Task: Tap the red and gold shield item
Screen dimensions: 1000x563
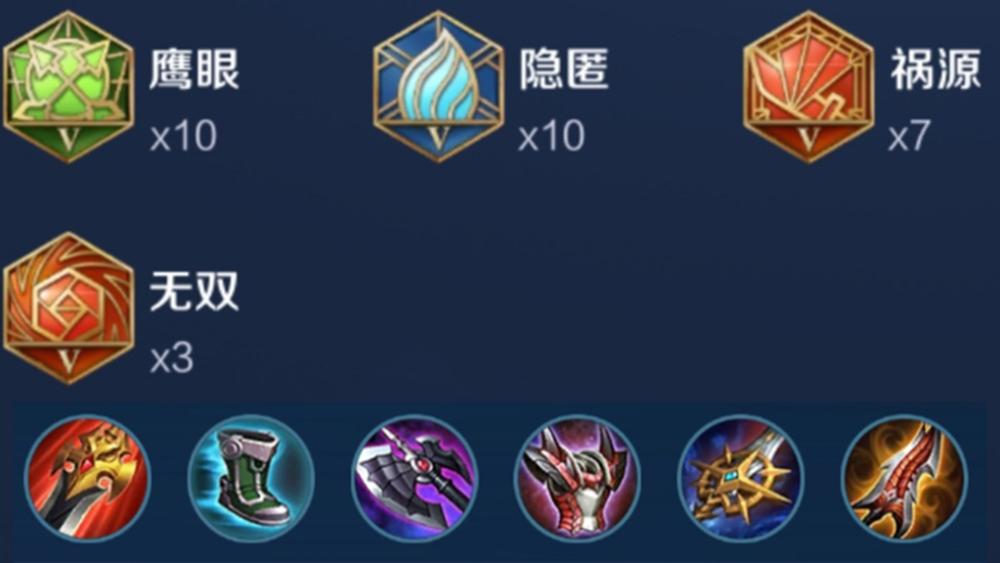Action: tap(87, 478)
